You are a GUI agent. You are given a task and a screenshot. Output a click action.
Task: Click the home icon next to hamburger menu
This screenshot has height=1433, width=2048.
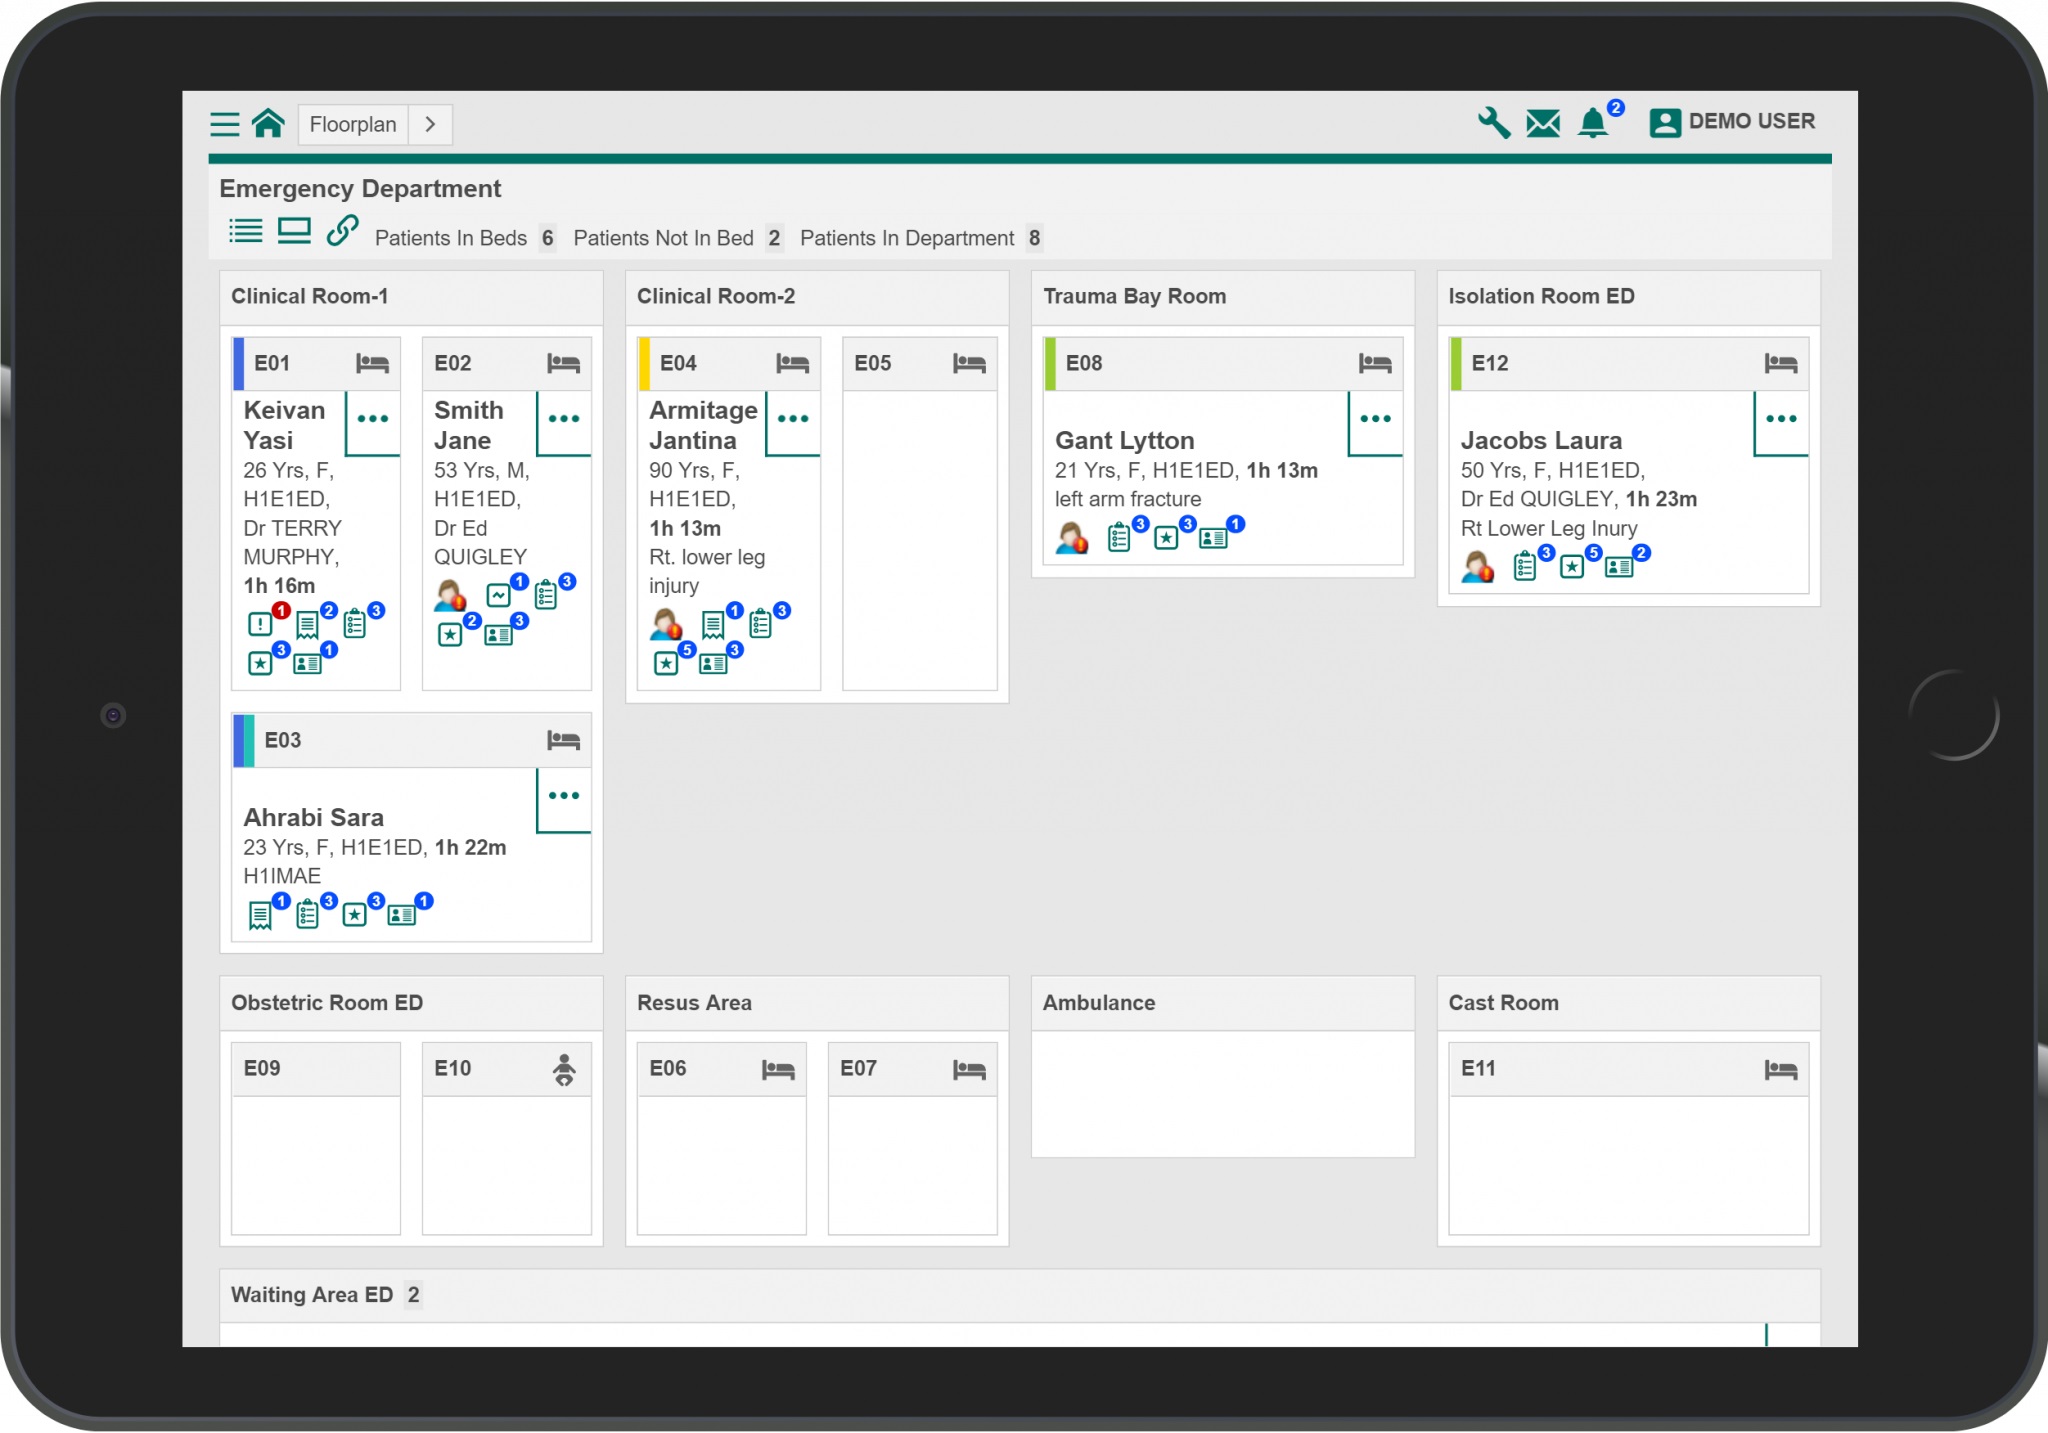tap(268, 123)
